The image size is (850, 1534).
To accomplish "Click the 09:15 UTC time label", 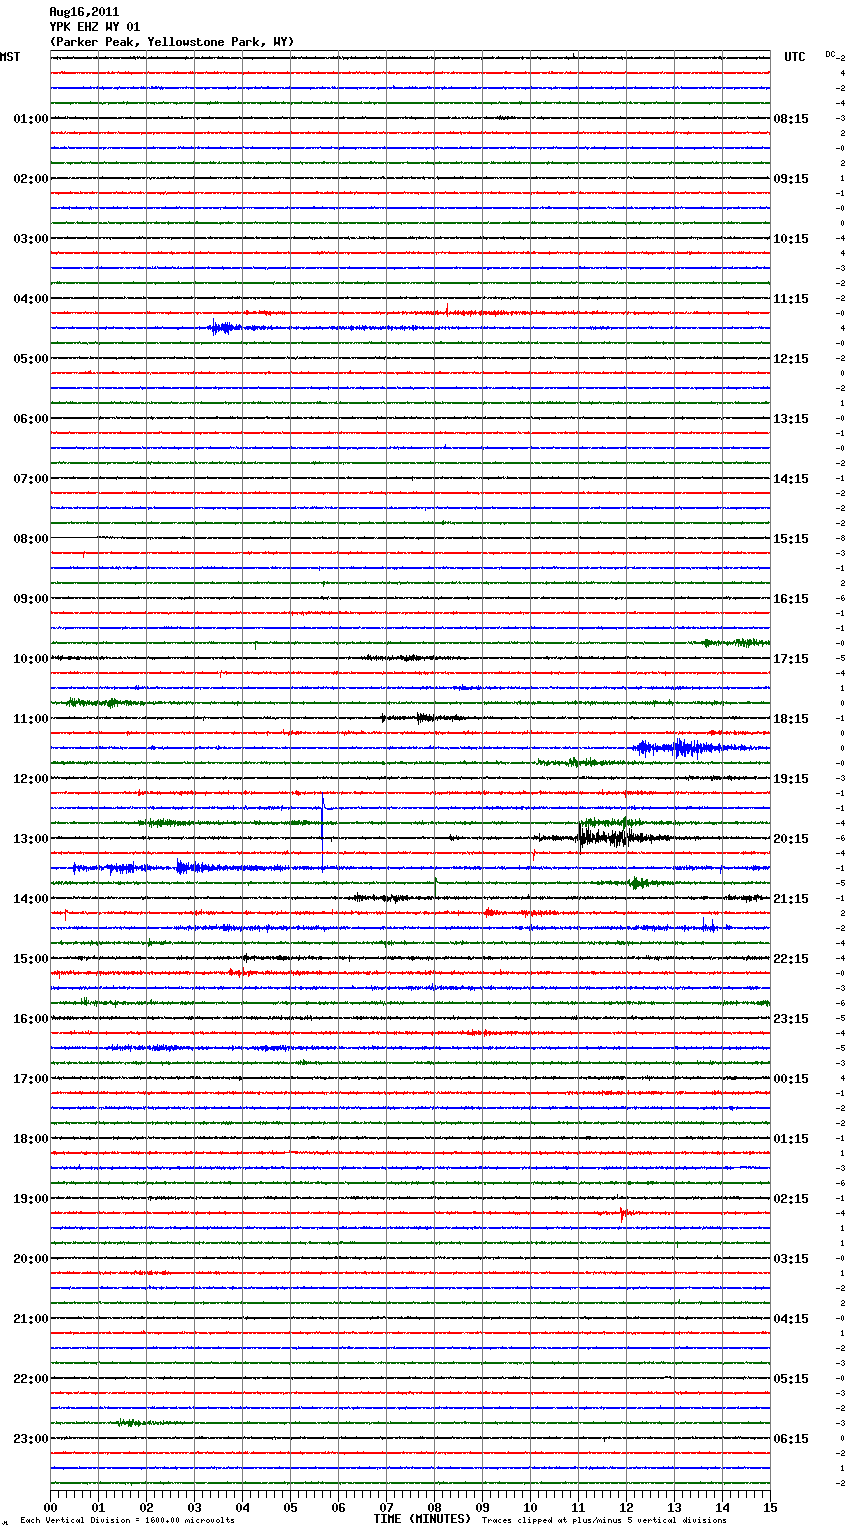I will (x=791, y=179).
